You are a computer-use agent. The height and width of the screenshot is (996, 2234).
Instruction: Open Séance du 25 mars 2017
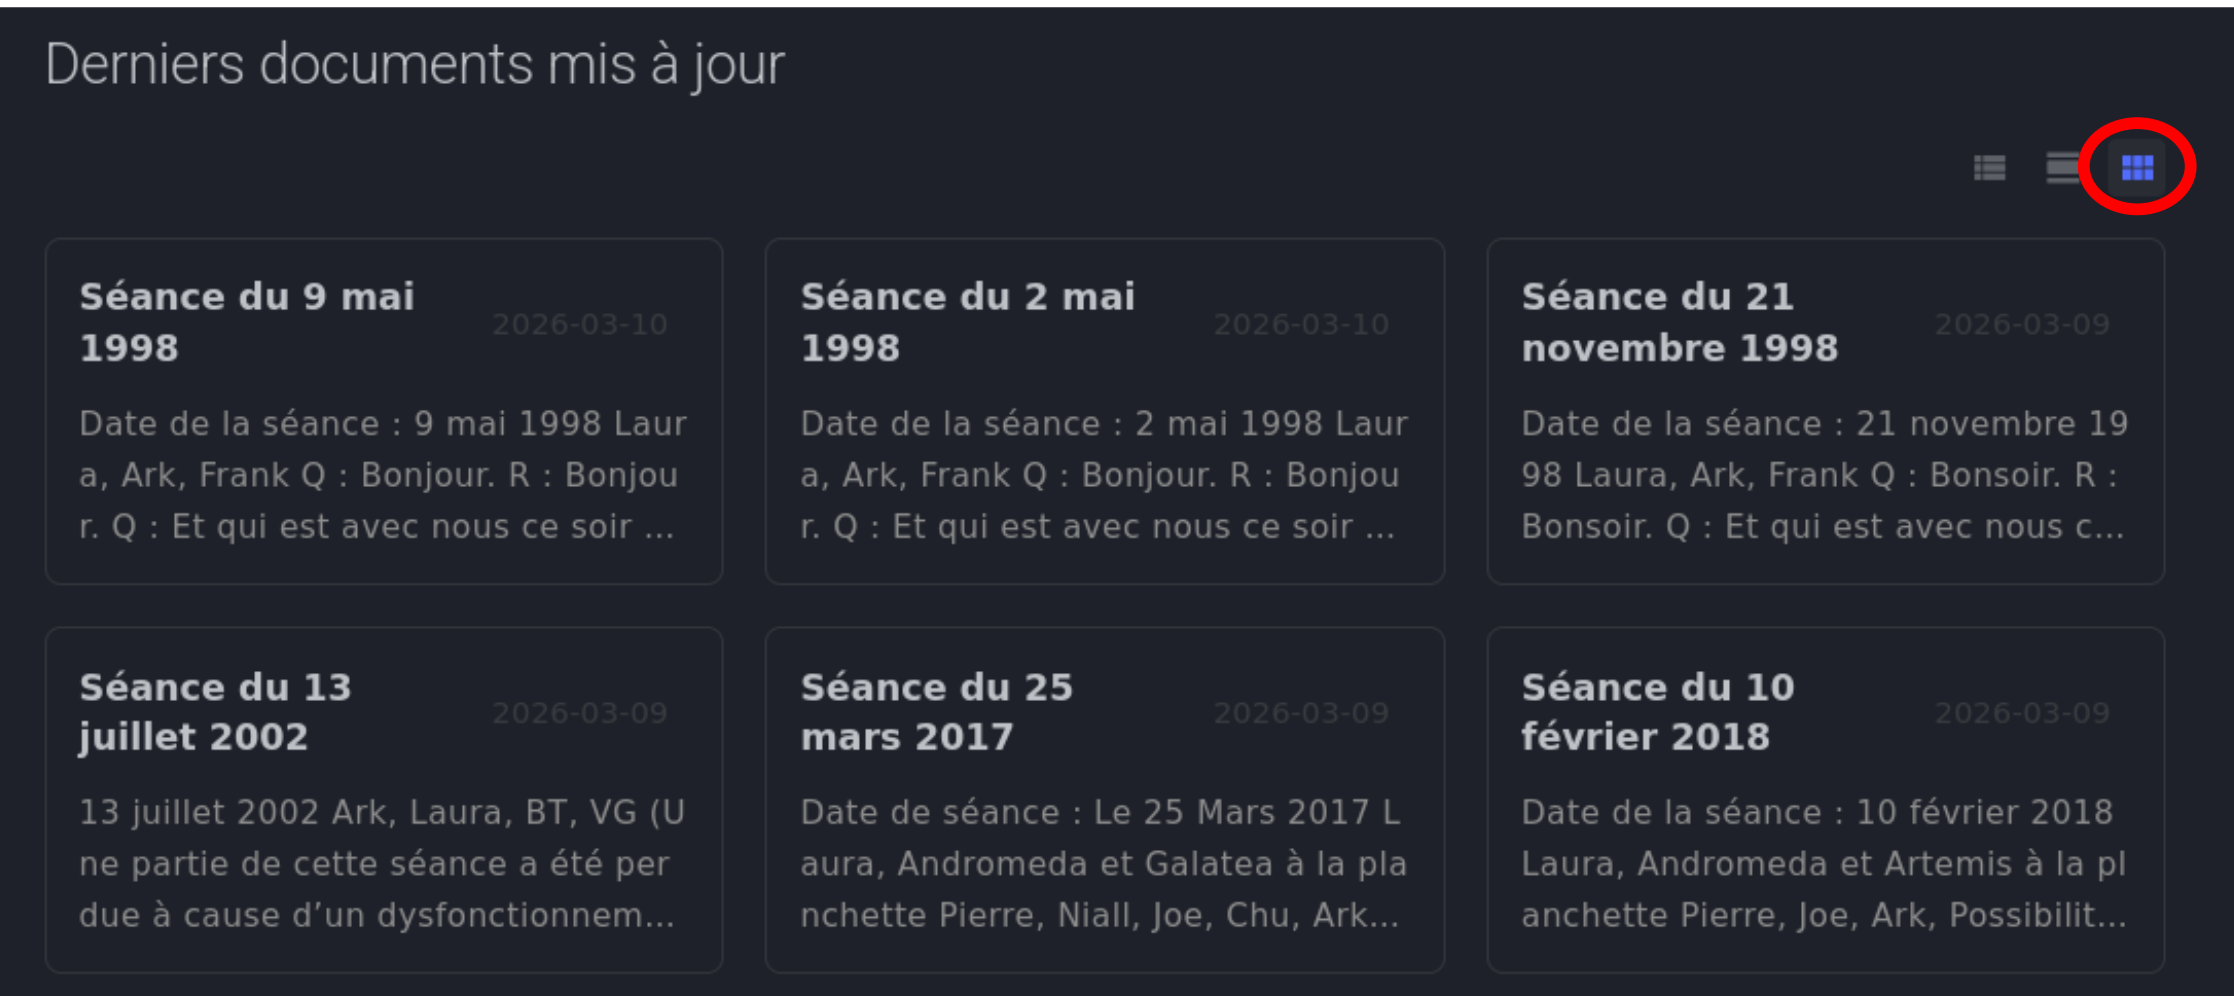tap(936, 712)
